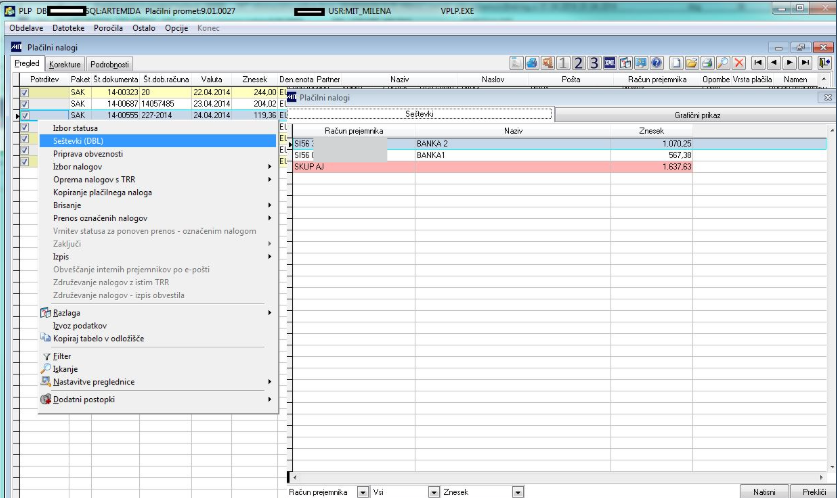
Task: Click the exit door icon in toolbar
Action: [825, 63]
